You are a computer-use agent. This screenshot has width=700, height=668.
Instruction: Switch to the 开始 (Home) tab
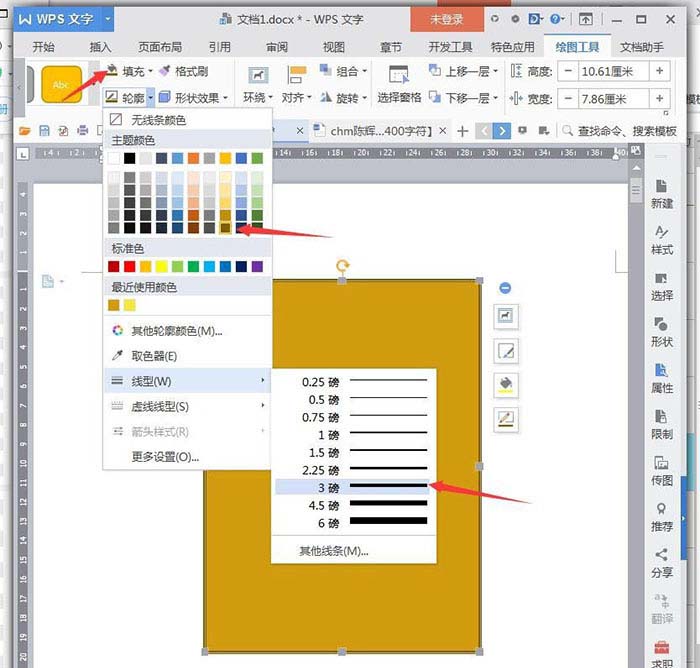click(43, 47)
